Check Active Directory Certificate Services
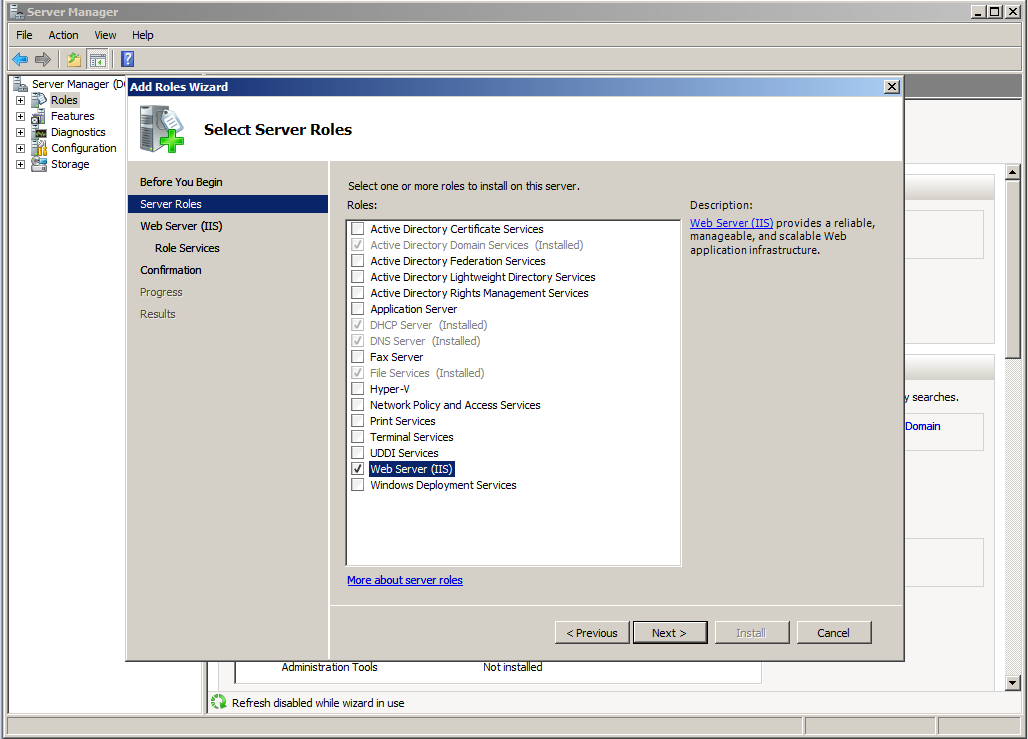 [x=357, y=229]
